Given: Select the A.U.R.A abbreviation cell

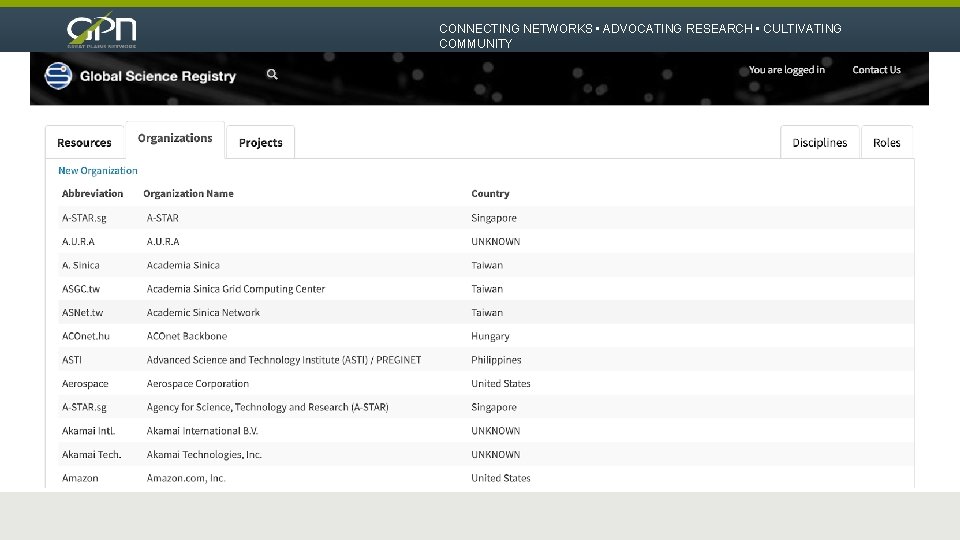Looking at the screenshot, I should pyautogui.click(x=78, y=242).
